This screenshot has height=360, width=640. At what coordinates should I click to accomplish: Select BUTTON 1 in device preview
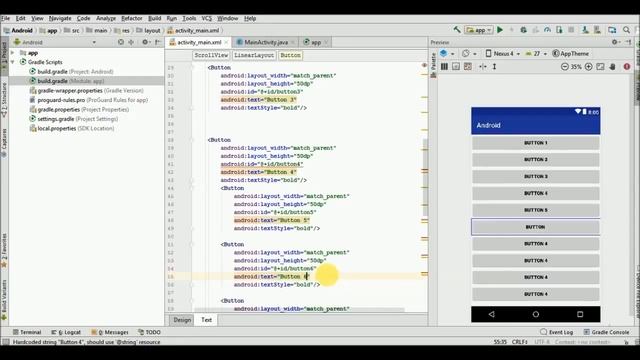[536, 143]
